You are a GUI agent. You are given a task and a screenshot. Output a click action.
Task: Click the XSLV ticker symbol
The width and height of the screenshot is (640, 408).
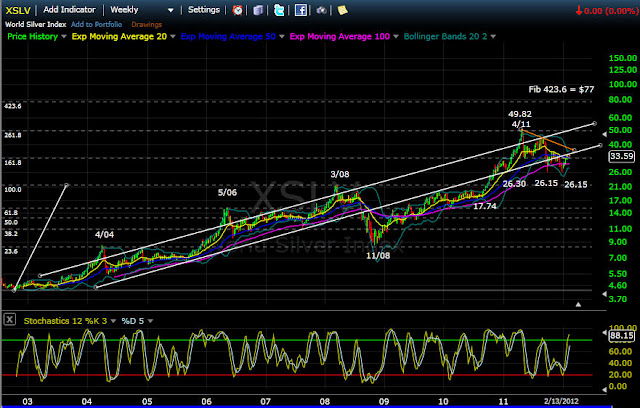point(18,10)
